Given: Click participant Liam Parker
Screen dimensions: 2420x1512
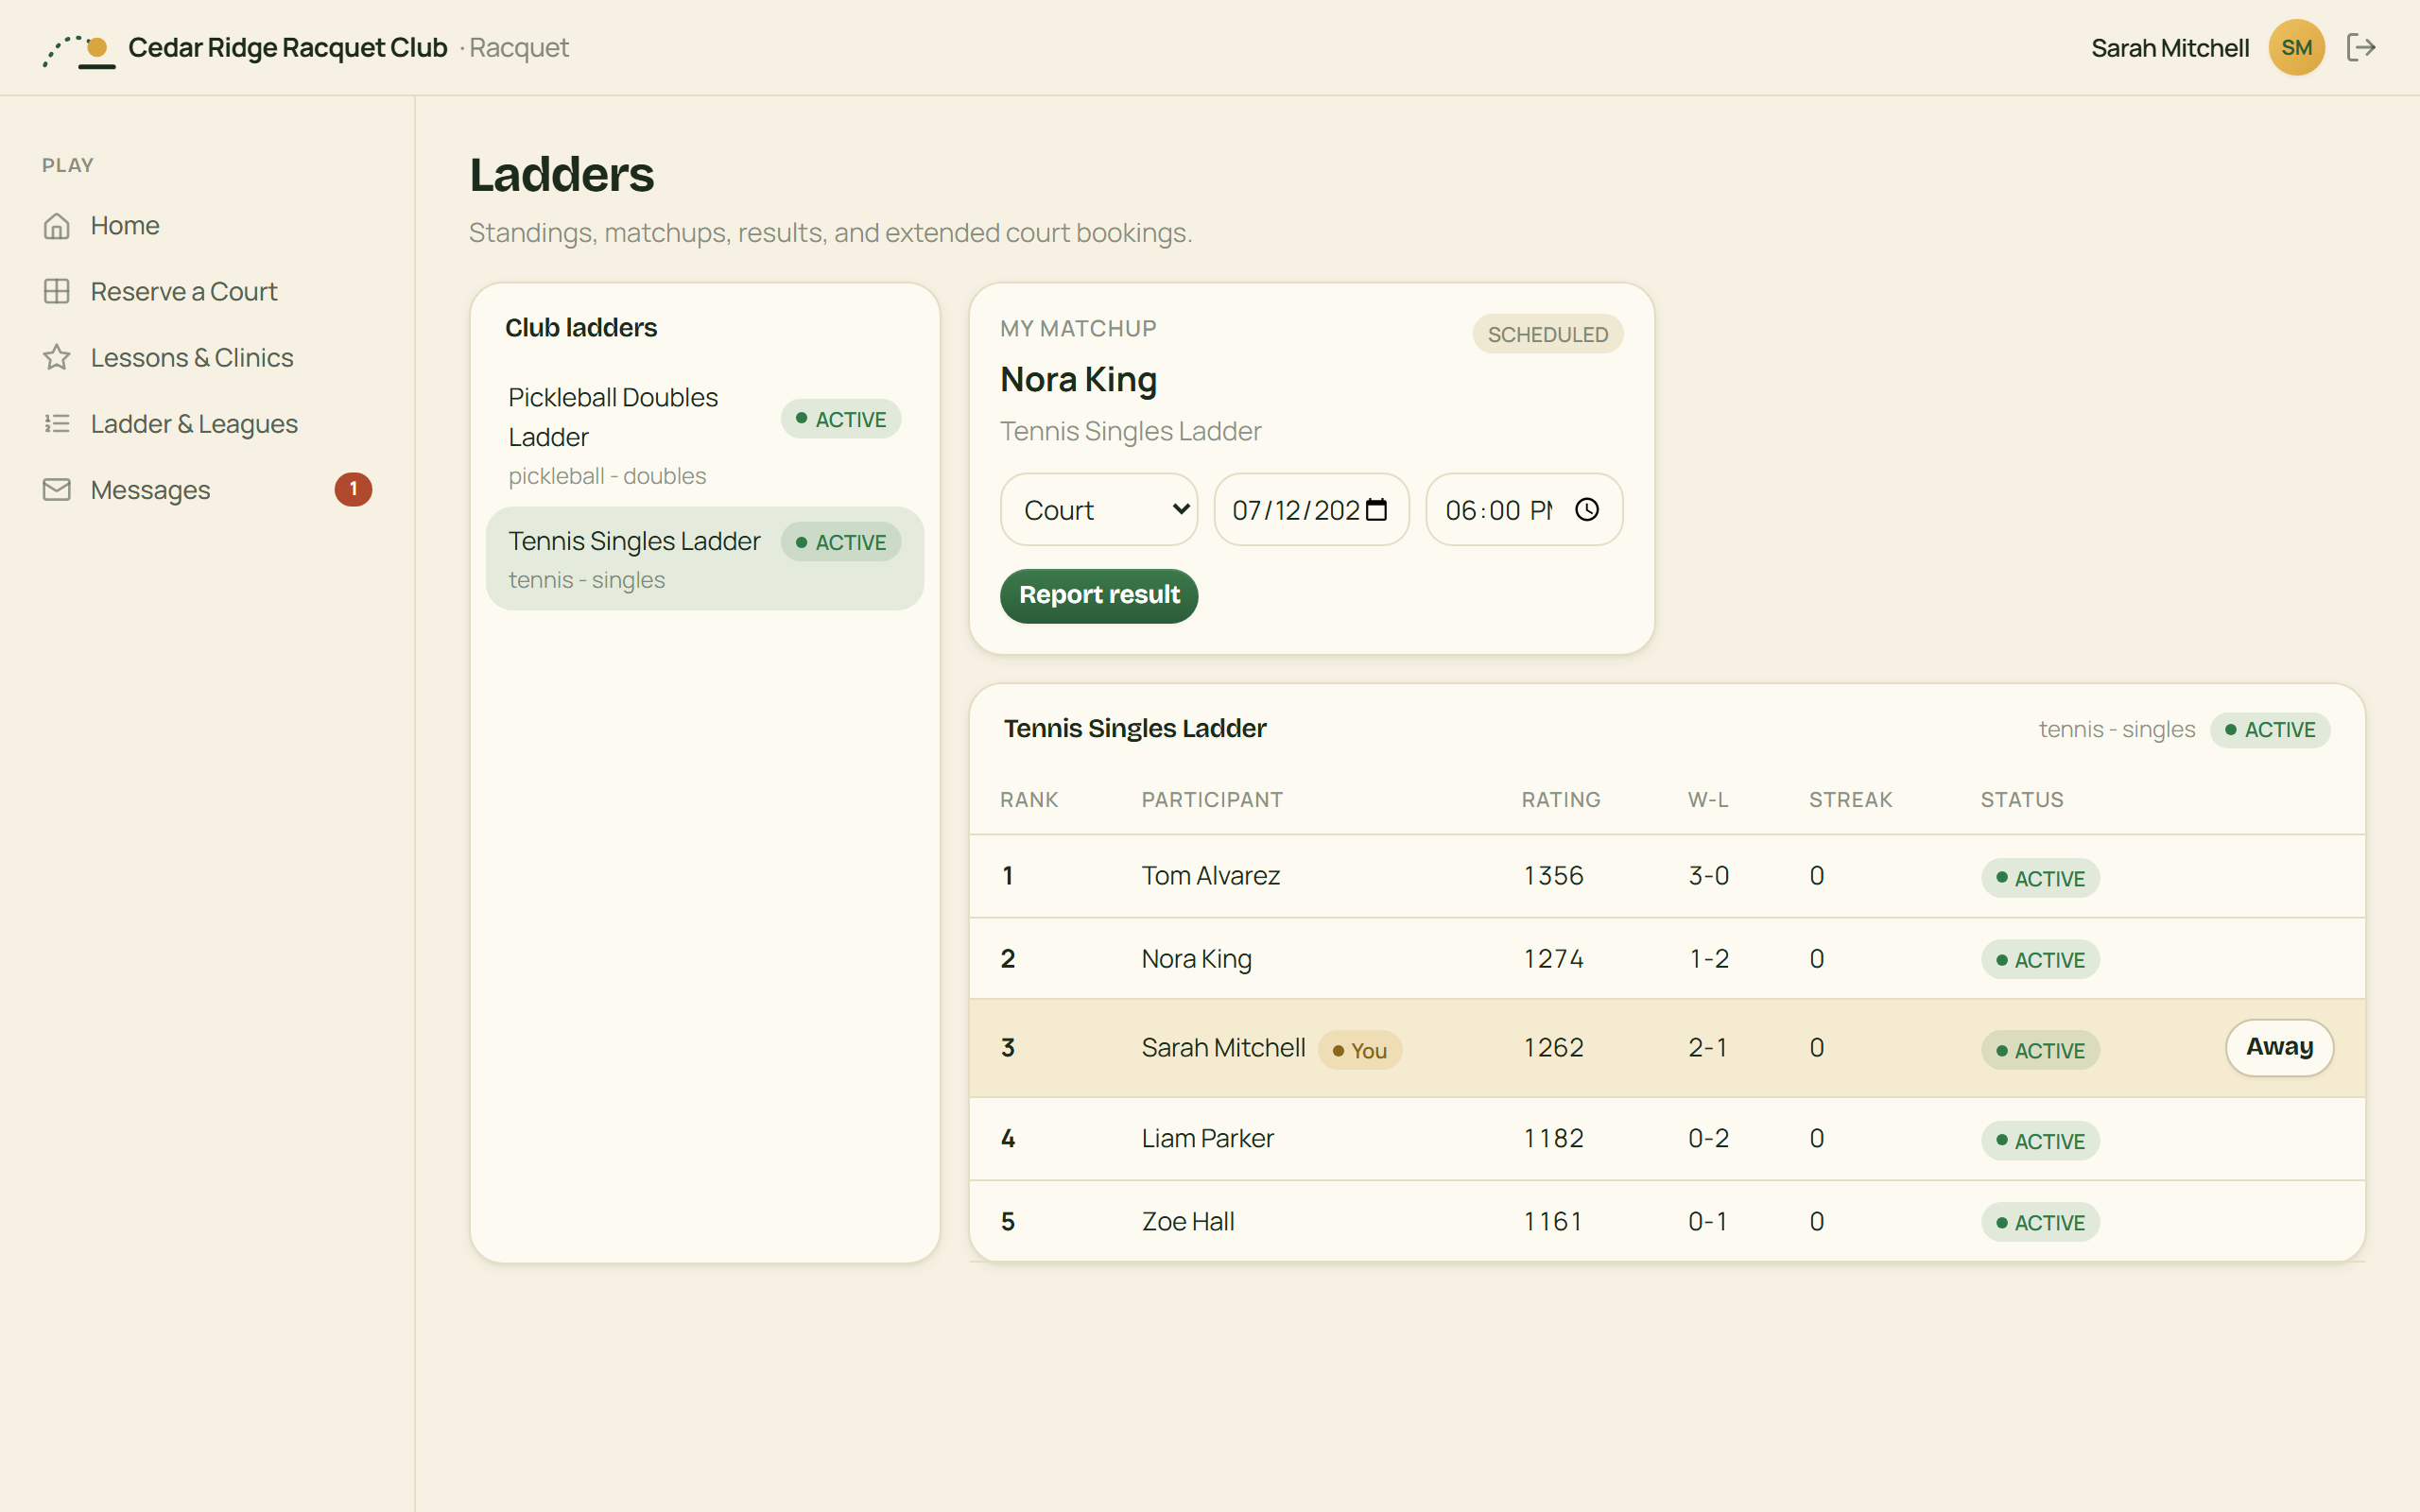Looking at the screenshot, I should coord(1207,1138).
